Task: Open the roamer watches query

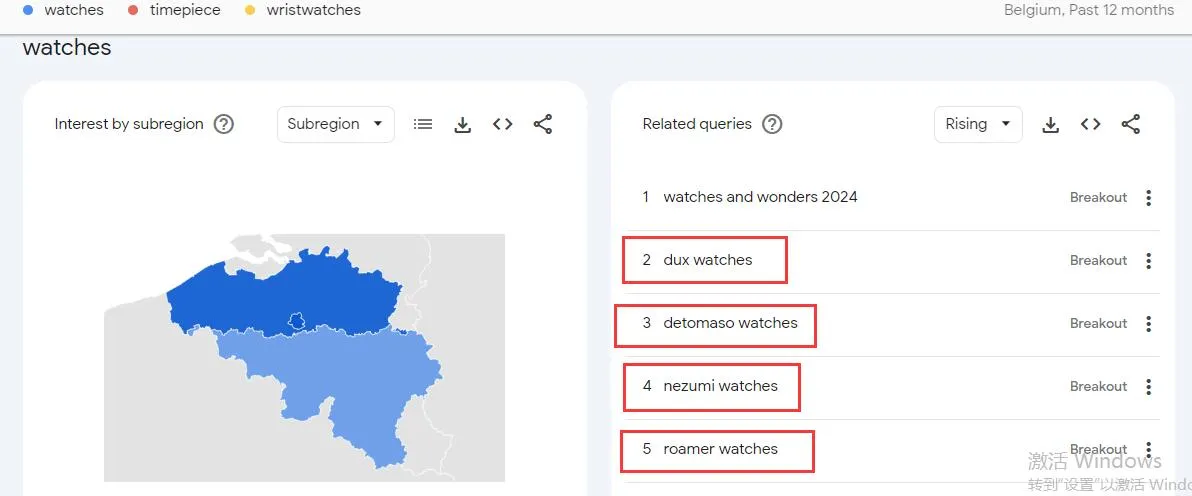Action: point(721,449)
